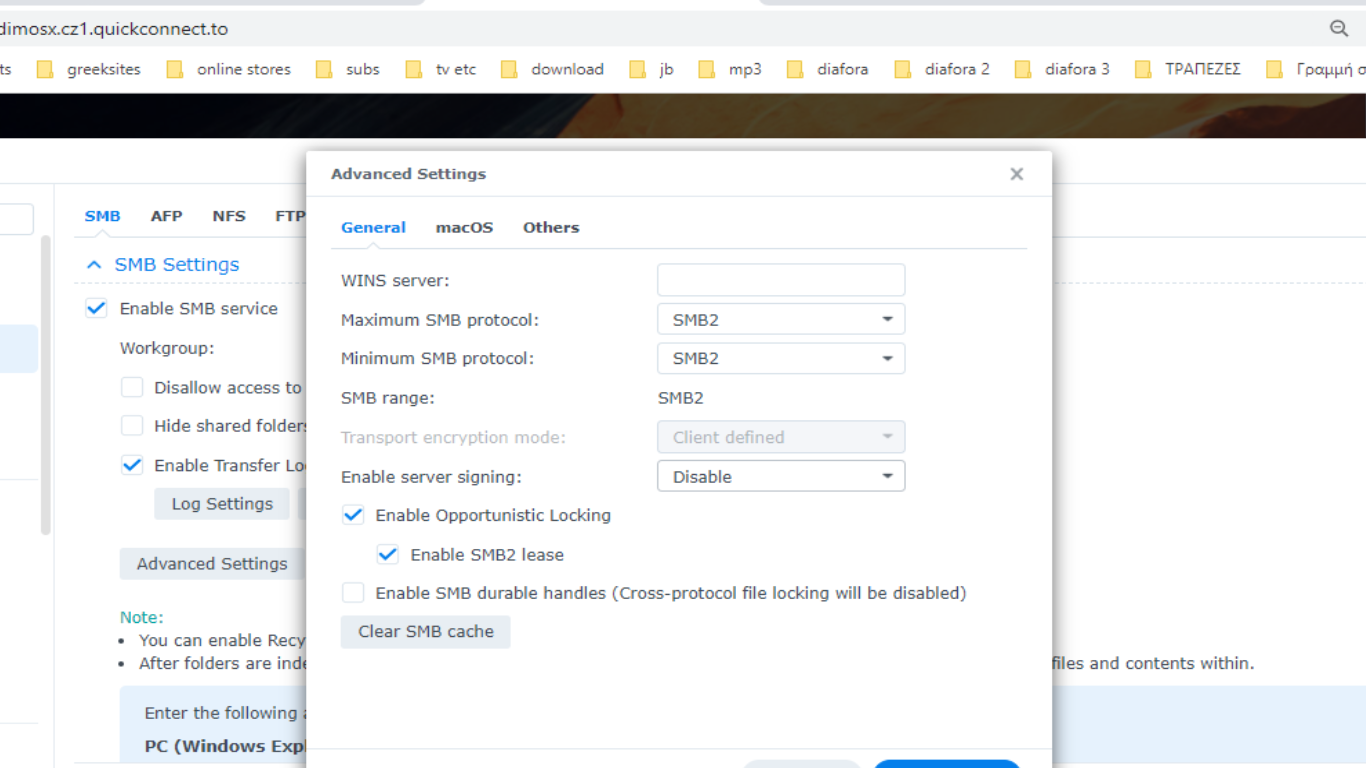Image resolution: width=1366 pixels, height=768 pixels.
Task: Close the Advanced Settings dialog
Action: click(x=1016, y=174)
